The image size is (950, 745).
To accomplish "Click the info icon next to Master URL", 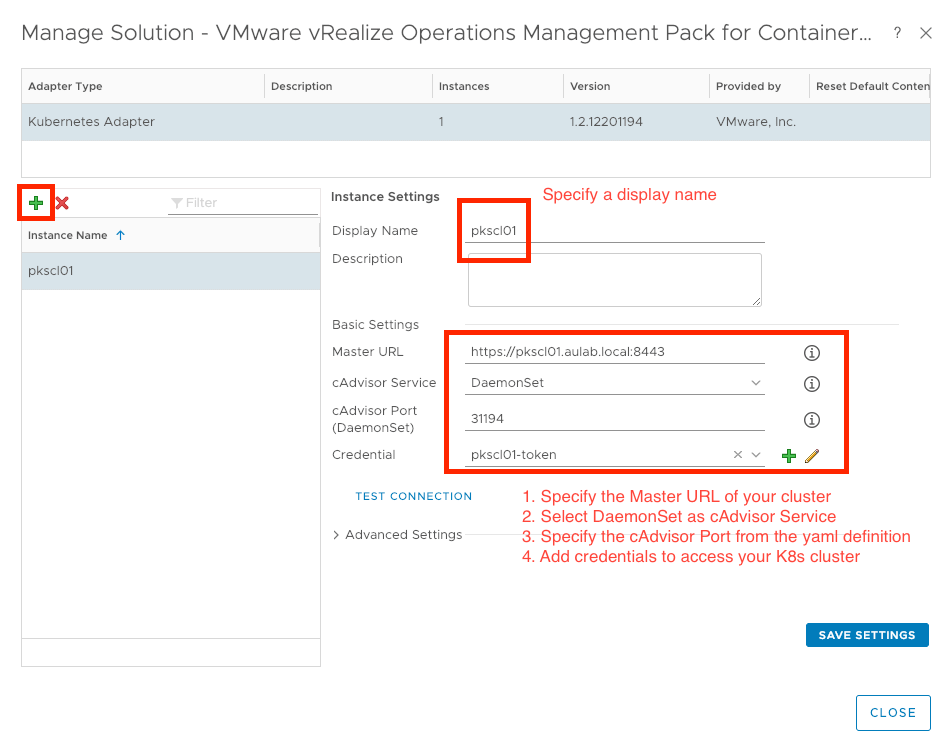I will (812, 352).
